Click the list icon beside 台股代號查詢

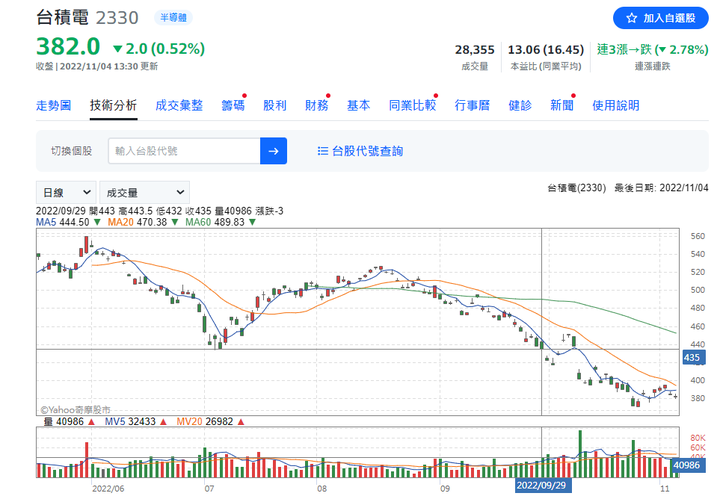[323, 151]
